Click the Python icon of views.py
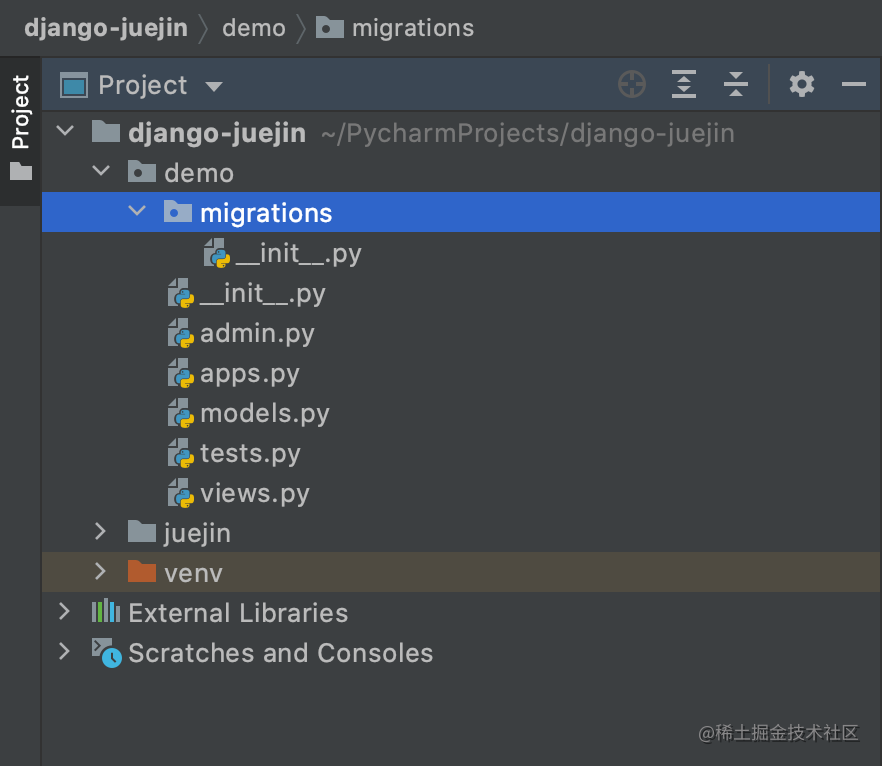The image size is (882, 766). pyautogui.click(x=181, y=493)
